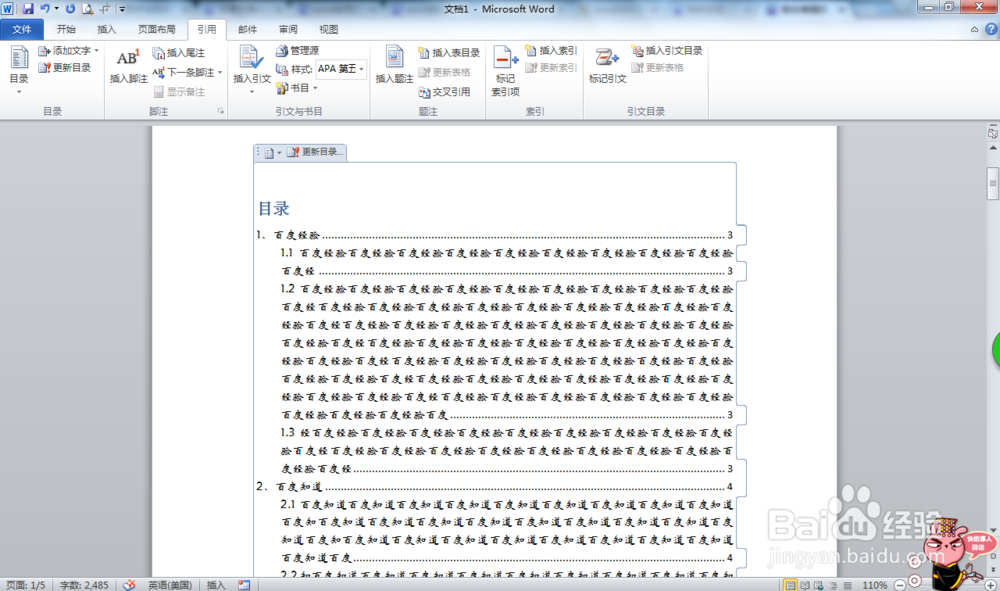Open the 脚注 group dialog launcher
Image resolution: width=1000 pixels, height=591 pixels.
click(221, 111)
